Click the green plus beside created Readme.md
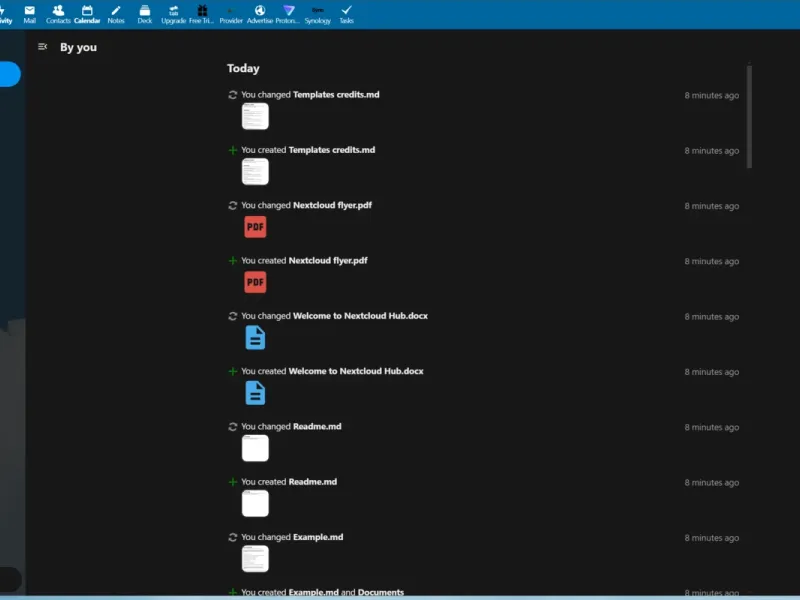The width and height of the screenshot is (800, 600). 233,482
